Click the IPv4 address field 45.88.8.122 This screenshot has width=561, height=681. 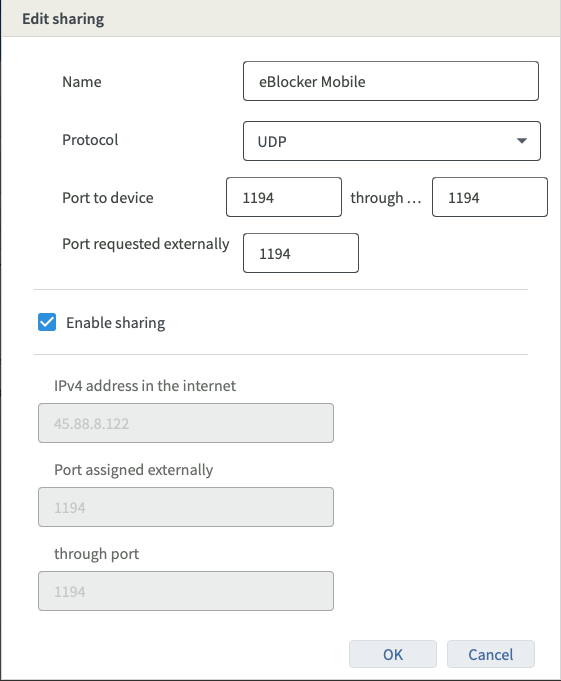tap(186, 423)
